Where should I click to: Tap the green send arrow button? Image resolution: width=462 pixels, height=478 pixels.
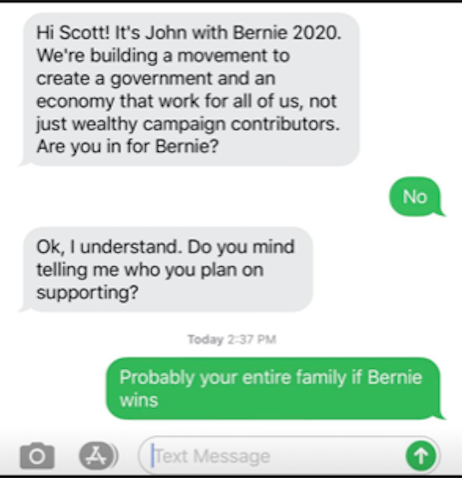click(x=421, y=456)
